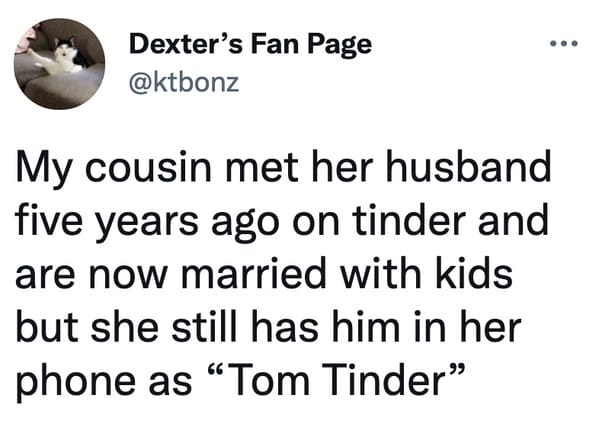This screenshot has height=424, width=599.
Task: Click the word "Dexter's" in the display name
Action: click(x=186, y=44)
